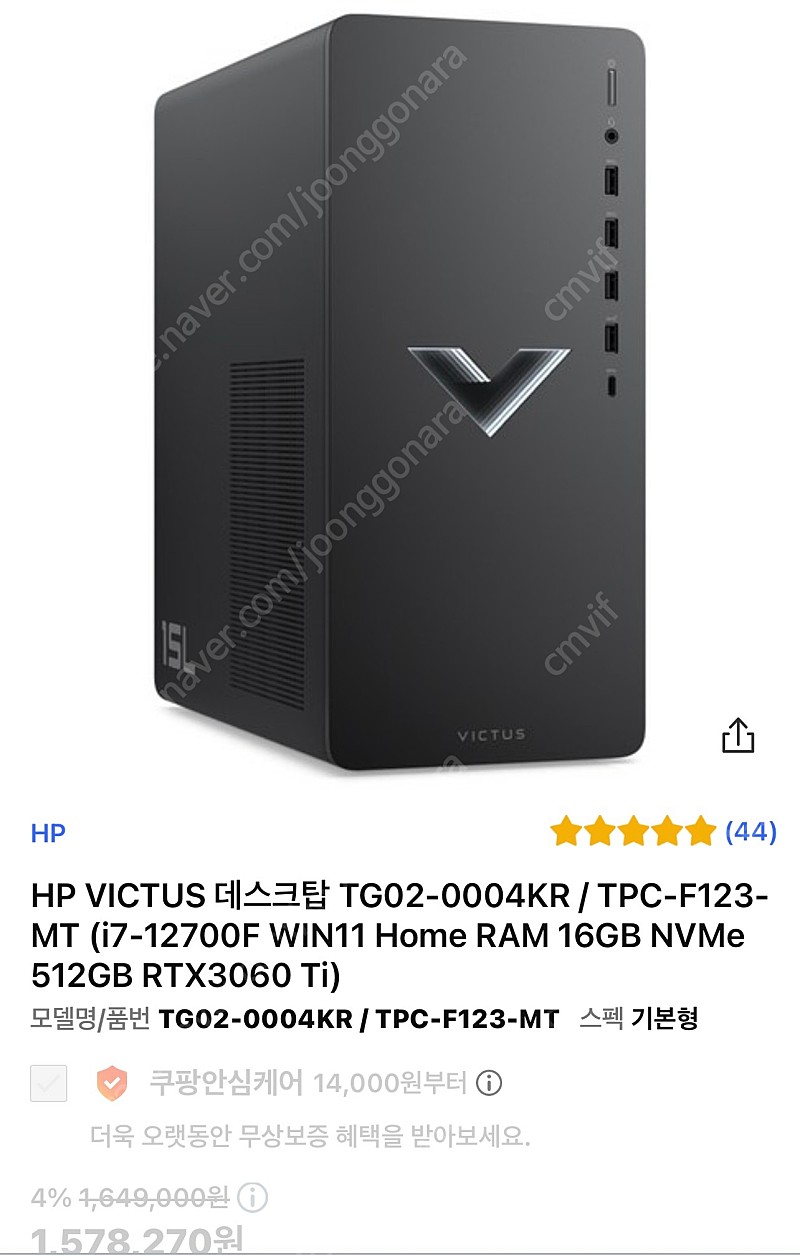Tap the 4% discount percentage
This screenshot has width=800, height=1256.
pos(50,1198)
